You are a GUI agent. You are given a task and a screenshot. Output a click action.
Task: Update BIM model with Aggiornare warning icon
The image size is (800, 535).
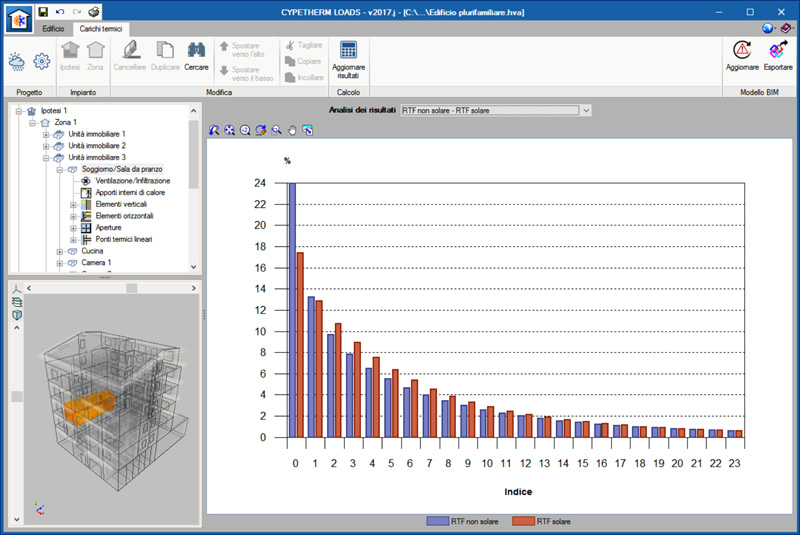[x=742, y=56]
